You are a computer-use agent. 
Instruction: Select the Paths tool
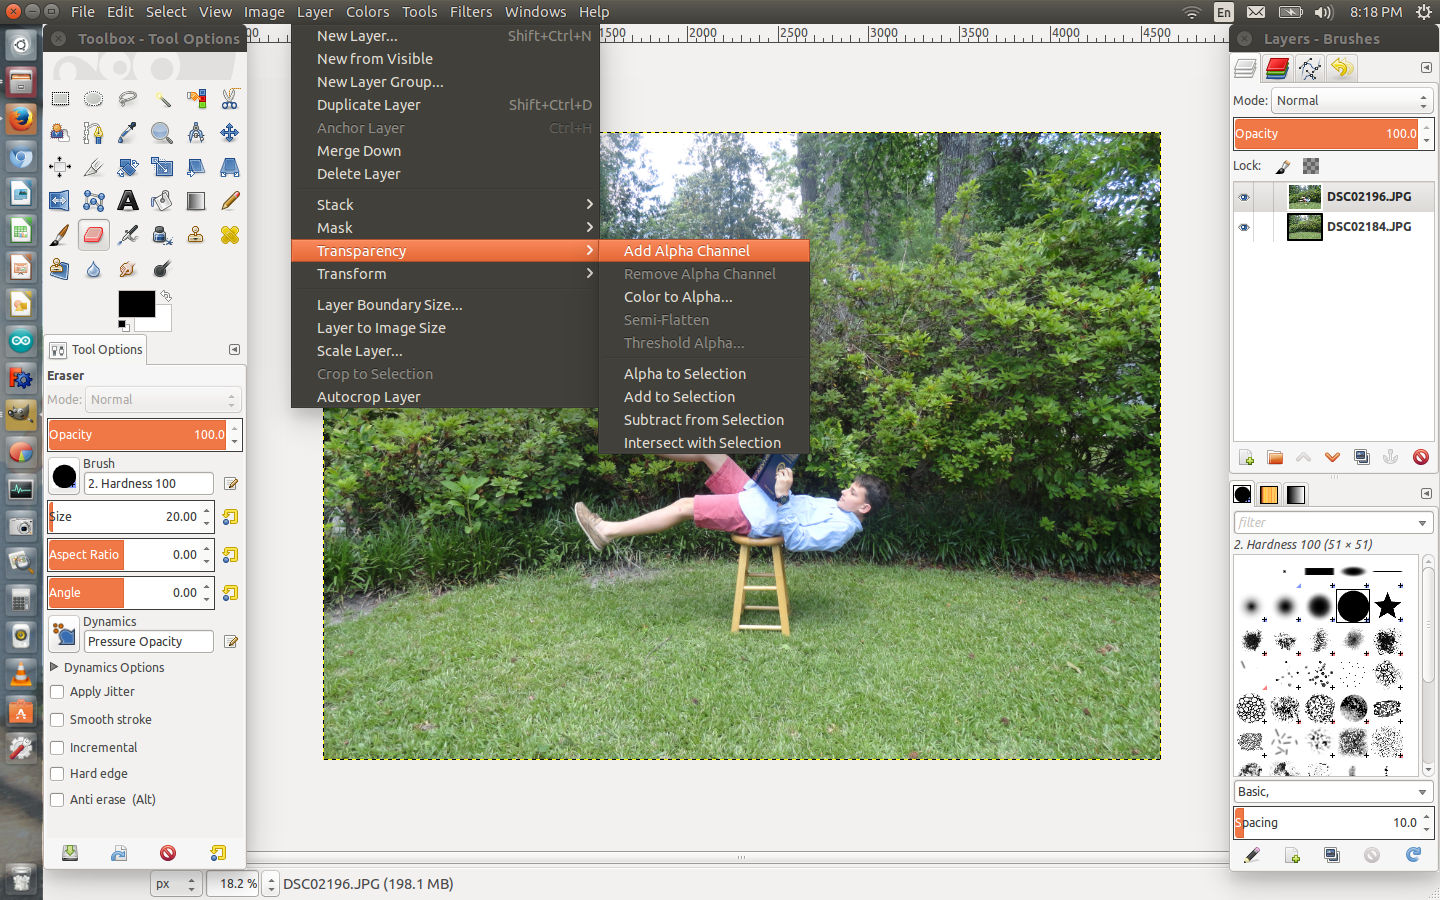pos(94,133)
